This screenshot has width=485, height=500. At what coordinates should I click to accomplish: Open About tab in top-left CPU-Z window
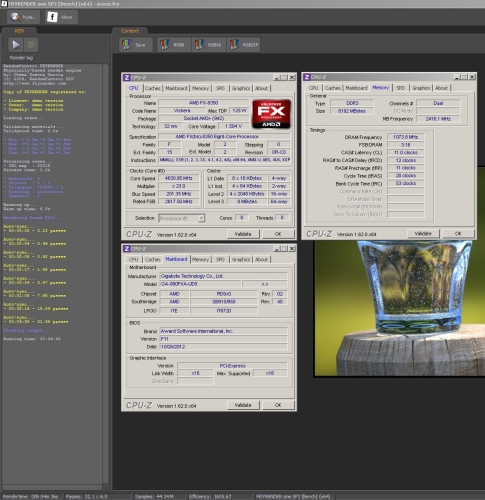(x=261, y=88)
